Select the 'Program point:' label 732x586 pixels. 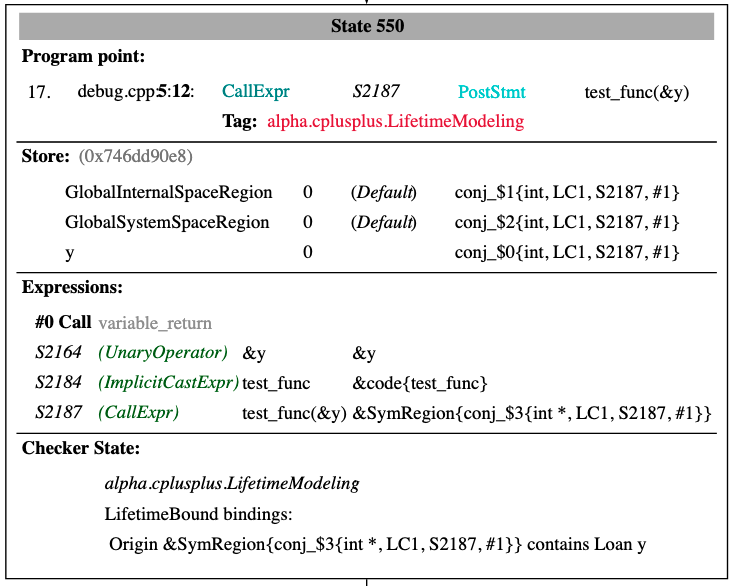point(83,56)
